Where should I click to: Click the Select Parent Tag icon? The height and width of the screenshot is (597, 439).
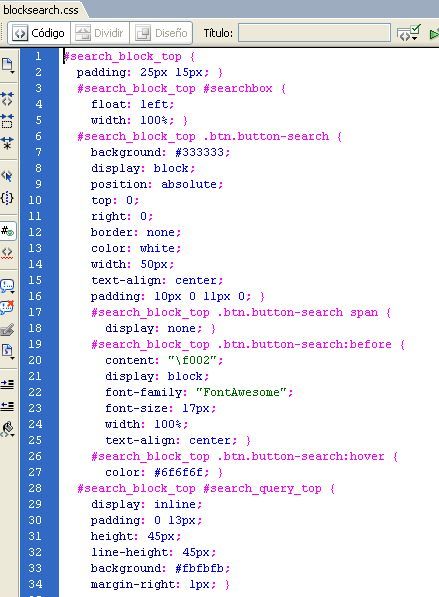(8, 176)
